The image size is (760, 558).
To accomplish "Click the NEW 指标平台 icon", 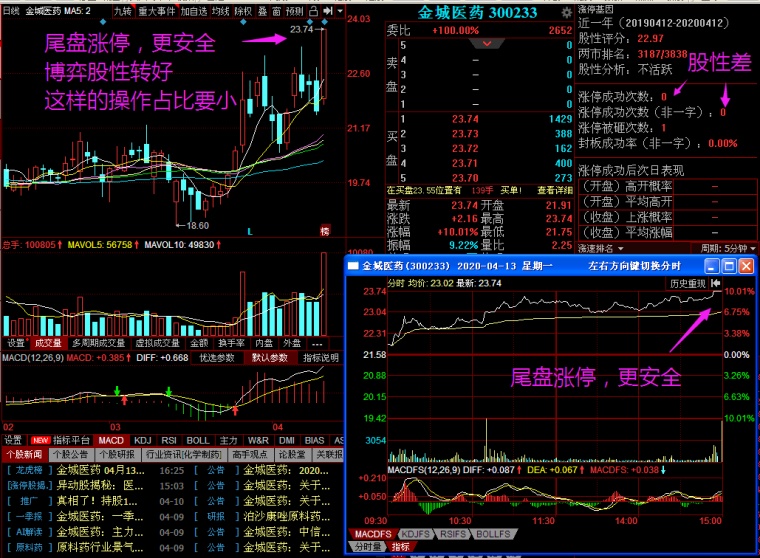I will coord(41,439).
